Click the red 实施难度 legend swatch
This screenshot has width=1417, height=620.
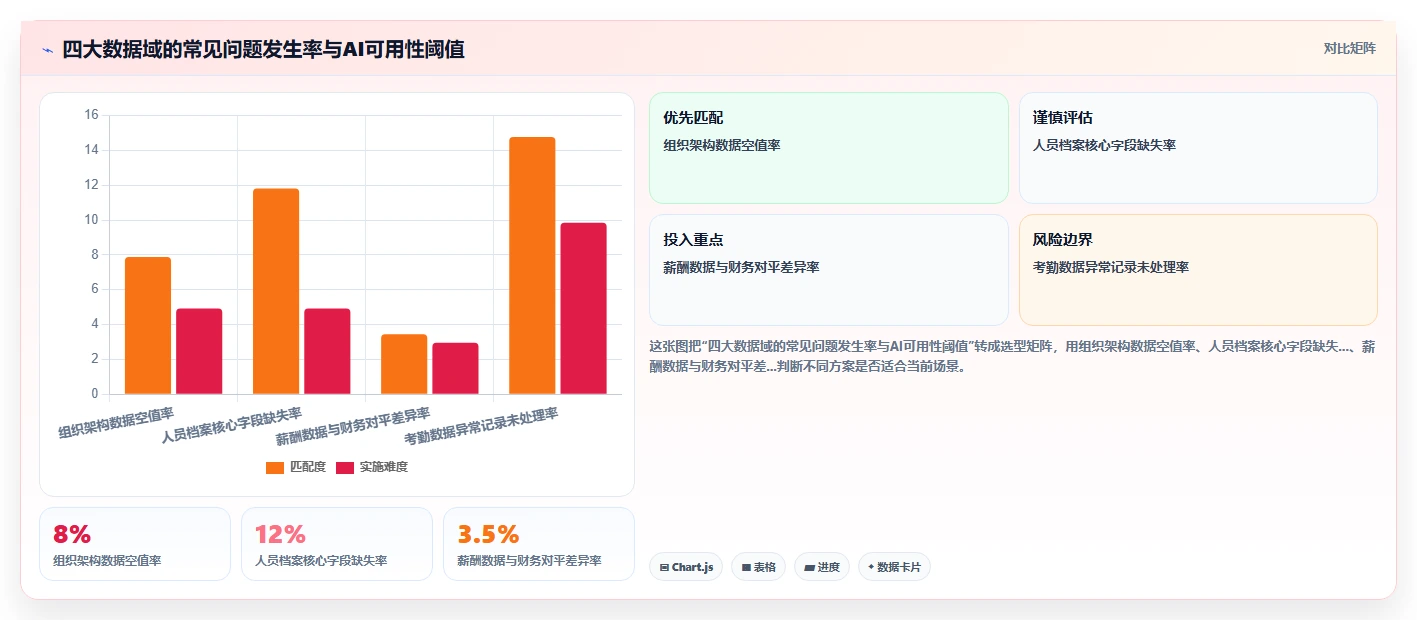(x=345, y=467)
